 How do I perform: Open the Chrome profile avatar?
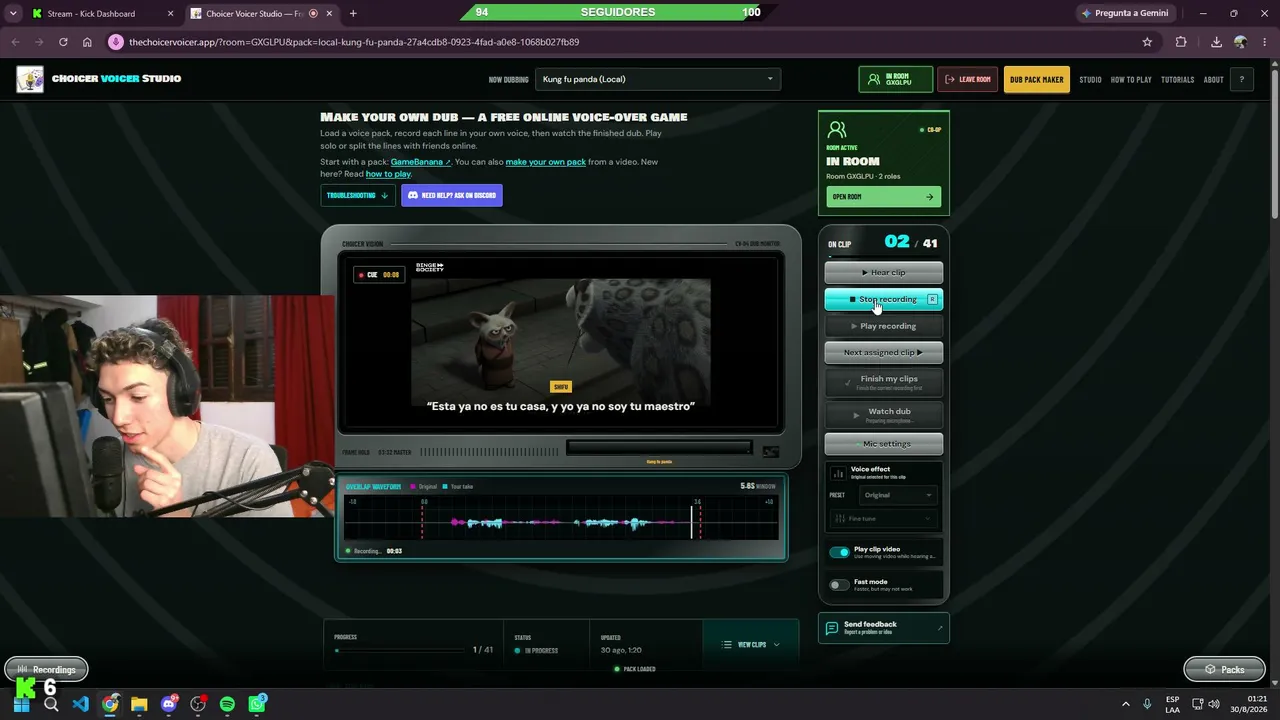coord(1241,42)
